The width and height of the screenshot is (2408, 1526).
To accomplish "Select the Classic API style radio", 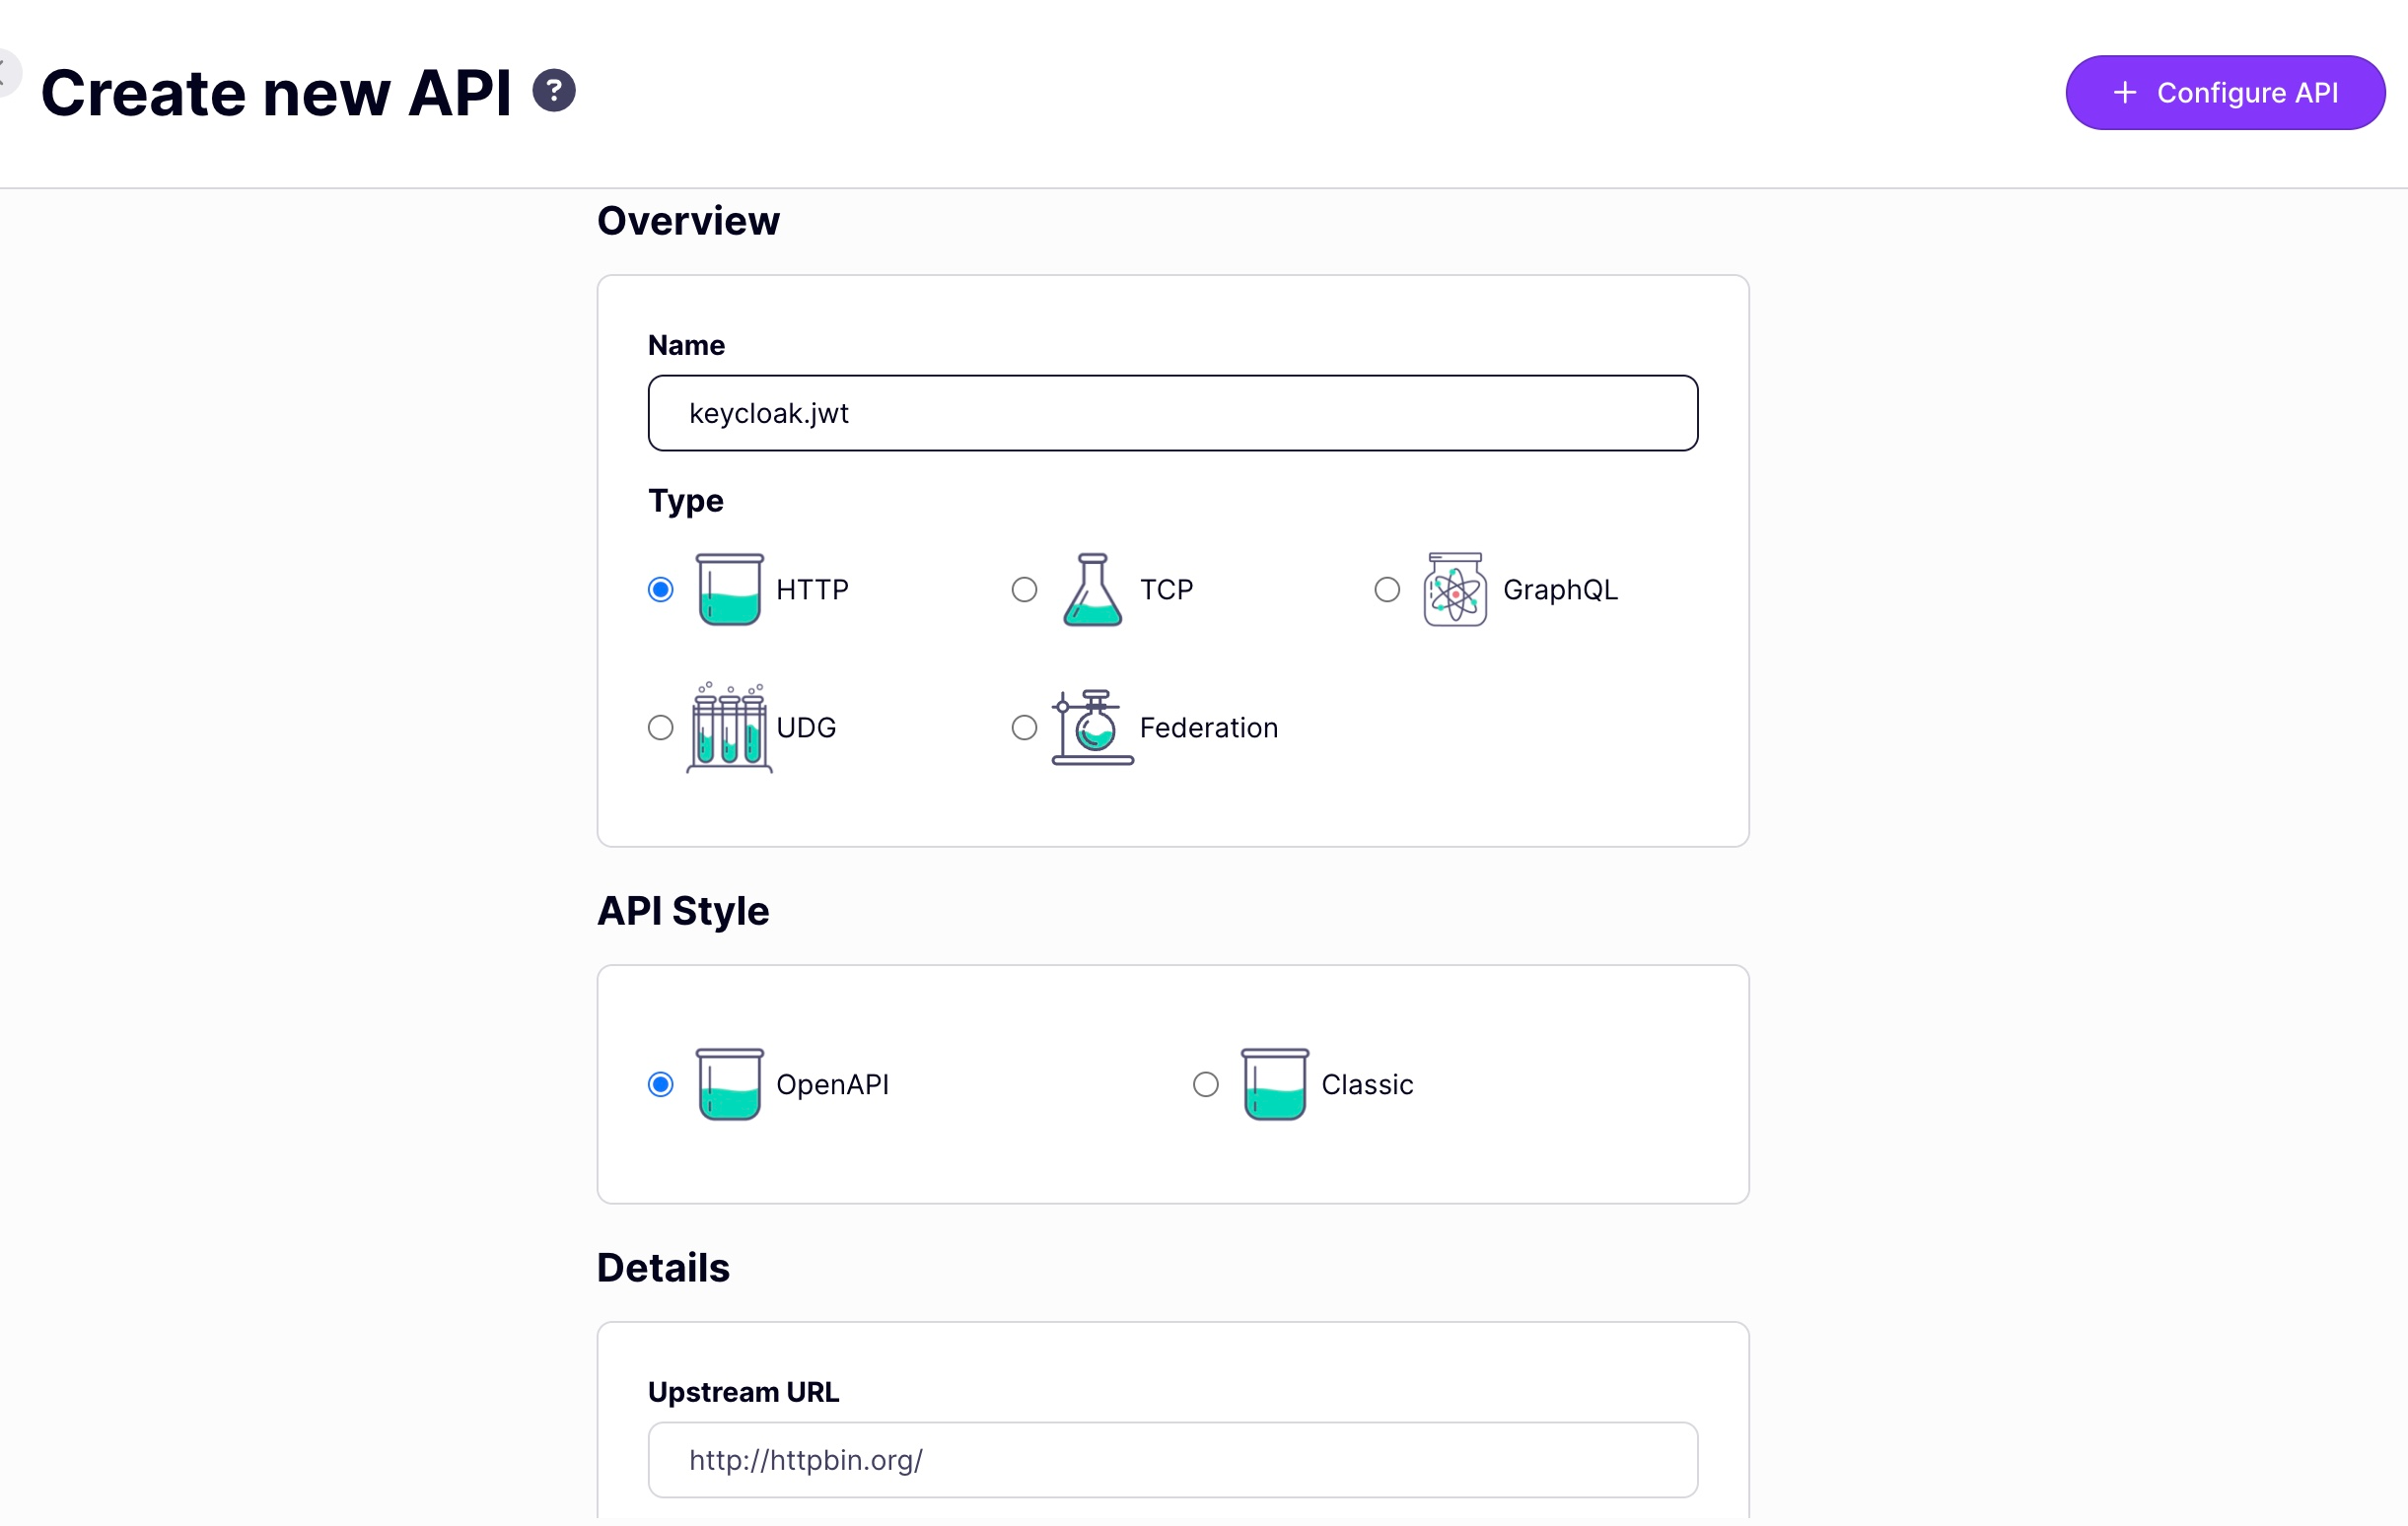I will [1204, 1083].
